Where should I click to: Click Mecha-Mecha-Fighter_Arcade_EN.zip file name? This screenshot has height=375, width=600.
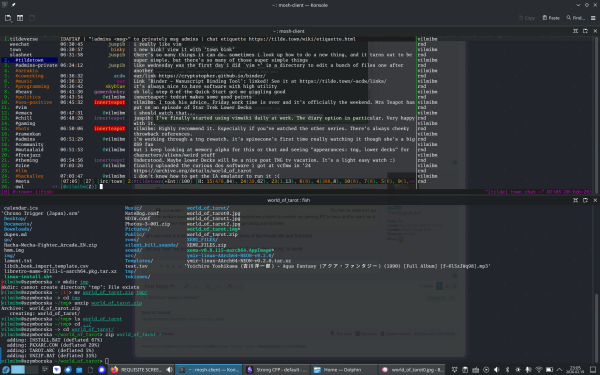(51, 245)
